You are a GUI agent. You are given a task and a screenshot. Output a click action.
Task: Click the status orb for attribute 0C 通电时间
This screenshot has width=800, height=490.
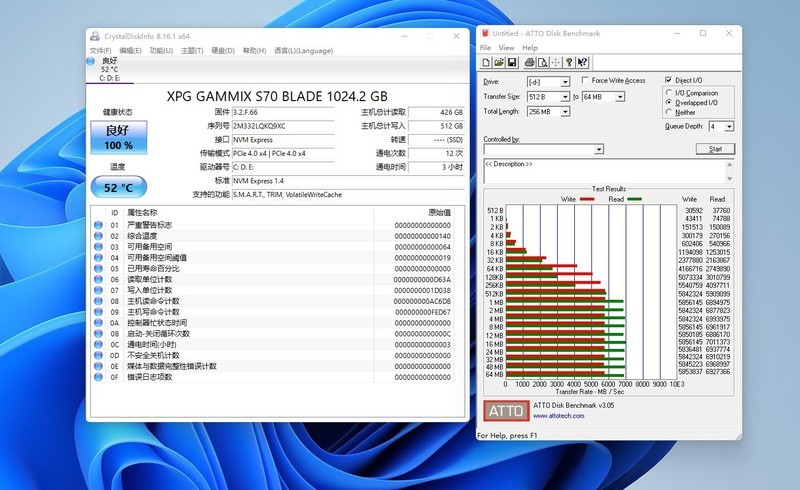click(98, 345)
